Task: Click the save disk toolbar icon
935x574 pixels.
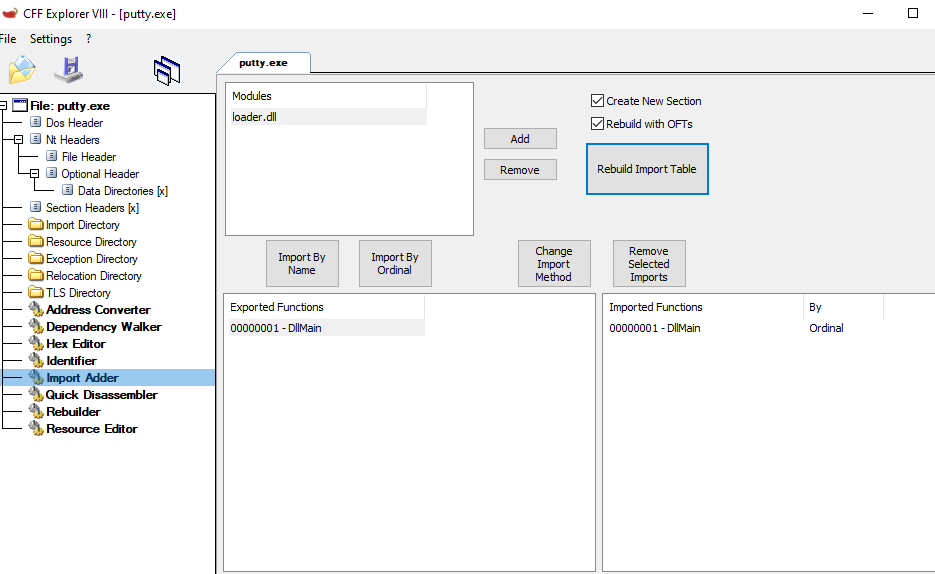Action: tap(68, 70)
